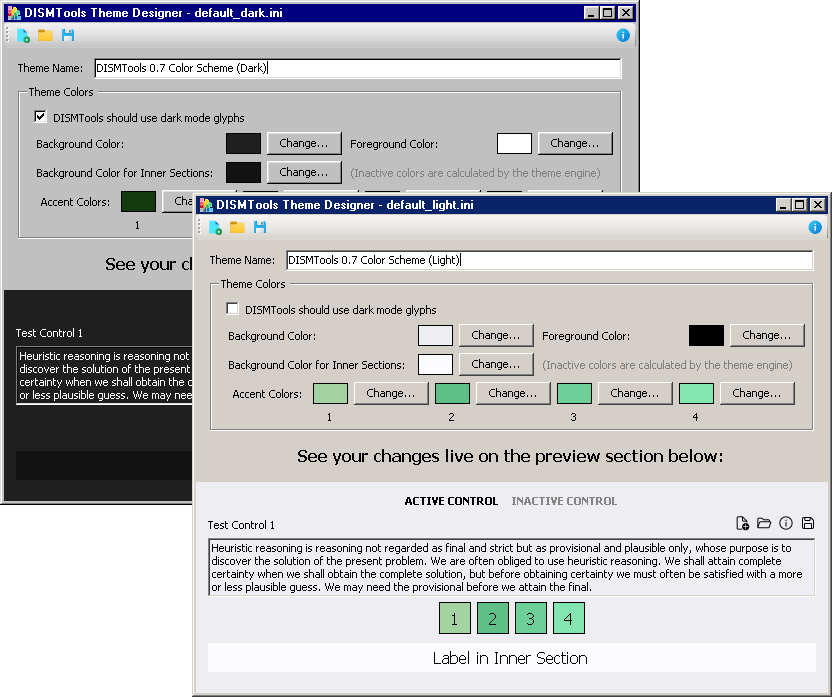Click the Theme Name field in the dark window

pos(358,68)
